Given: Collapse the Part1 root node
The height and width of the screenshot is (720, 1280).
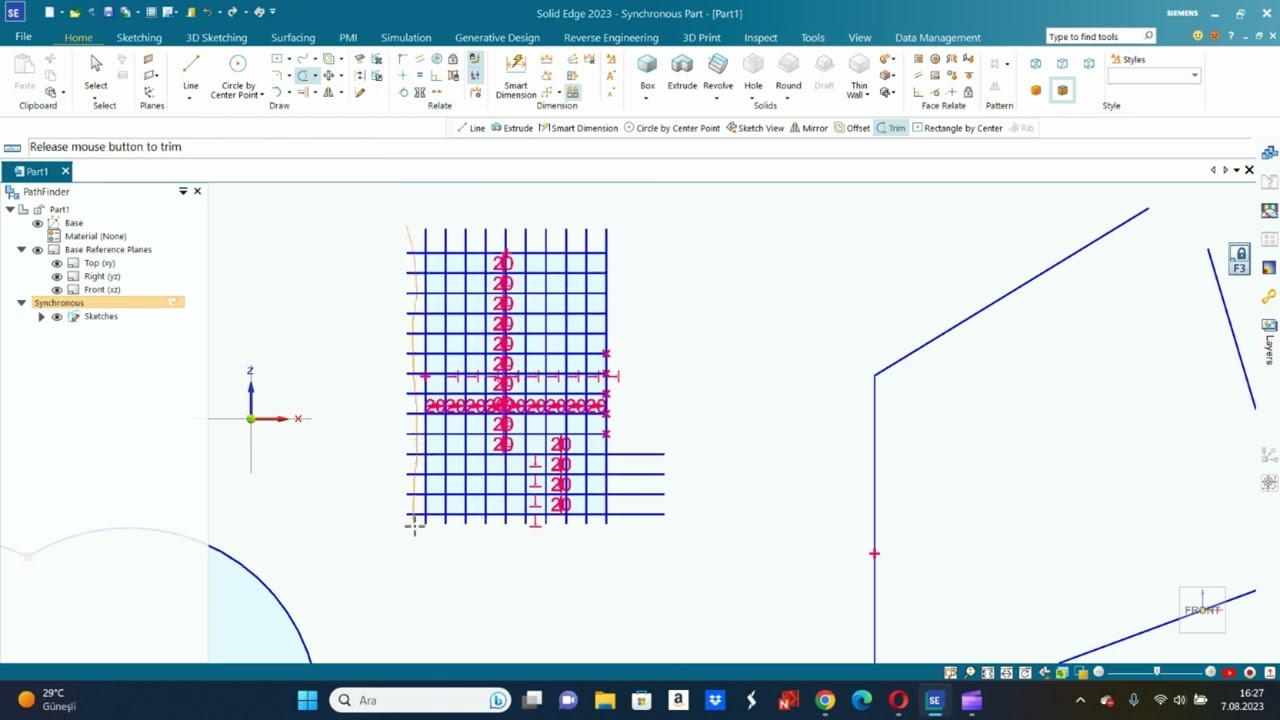Looking at the screenshot, I should pos(10,210).
